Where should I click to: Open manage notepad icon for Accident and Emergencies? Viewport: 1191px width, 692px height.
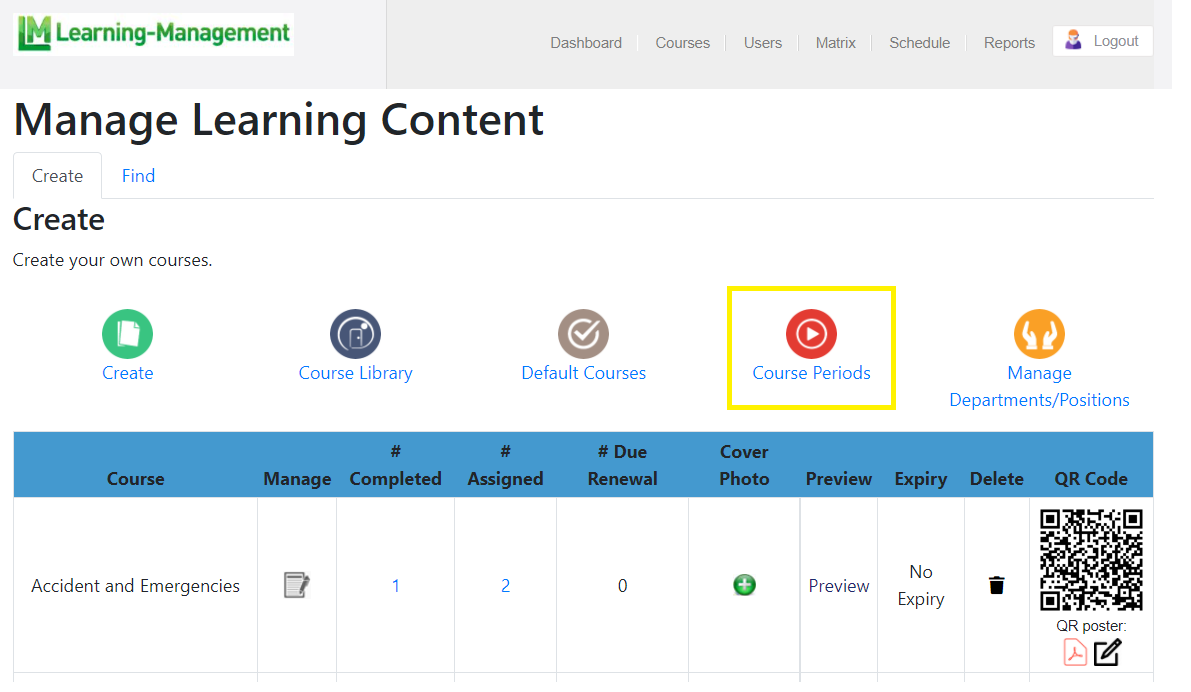coord(297,585)
